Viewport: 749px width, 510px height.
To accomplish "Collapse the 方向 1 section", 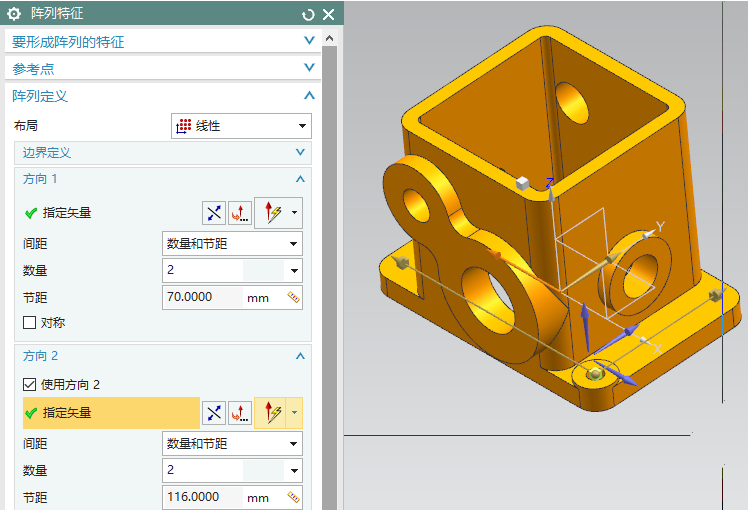I will pyautogui.click(x=300, y=179).
